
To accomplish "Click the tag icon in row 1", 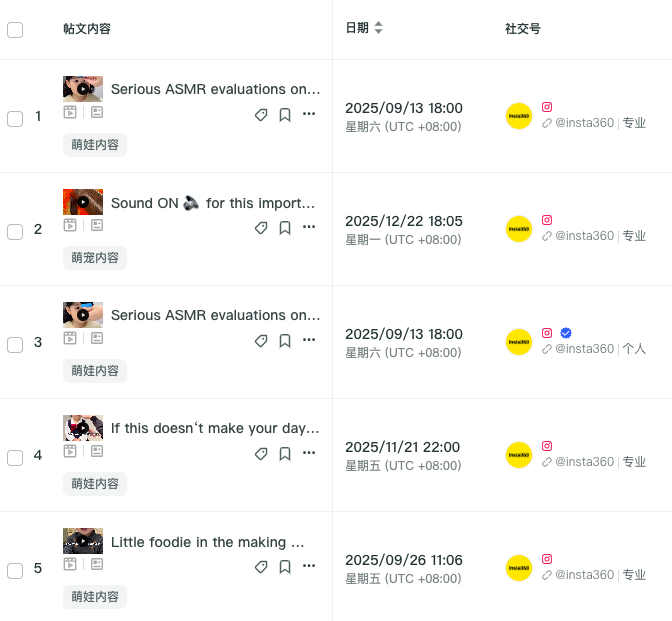I will click(261, 115).
